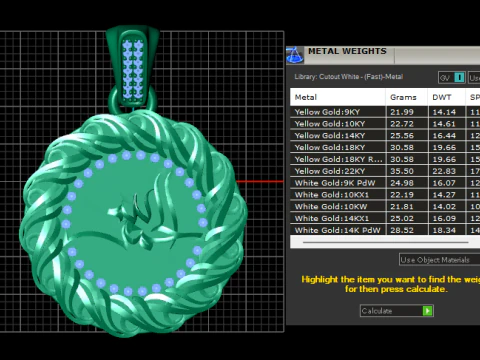480x360 pixels.
Task: Click the 22.72 grams value
Action: (402, 124)
